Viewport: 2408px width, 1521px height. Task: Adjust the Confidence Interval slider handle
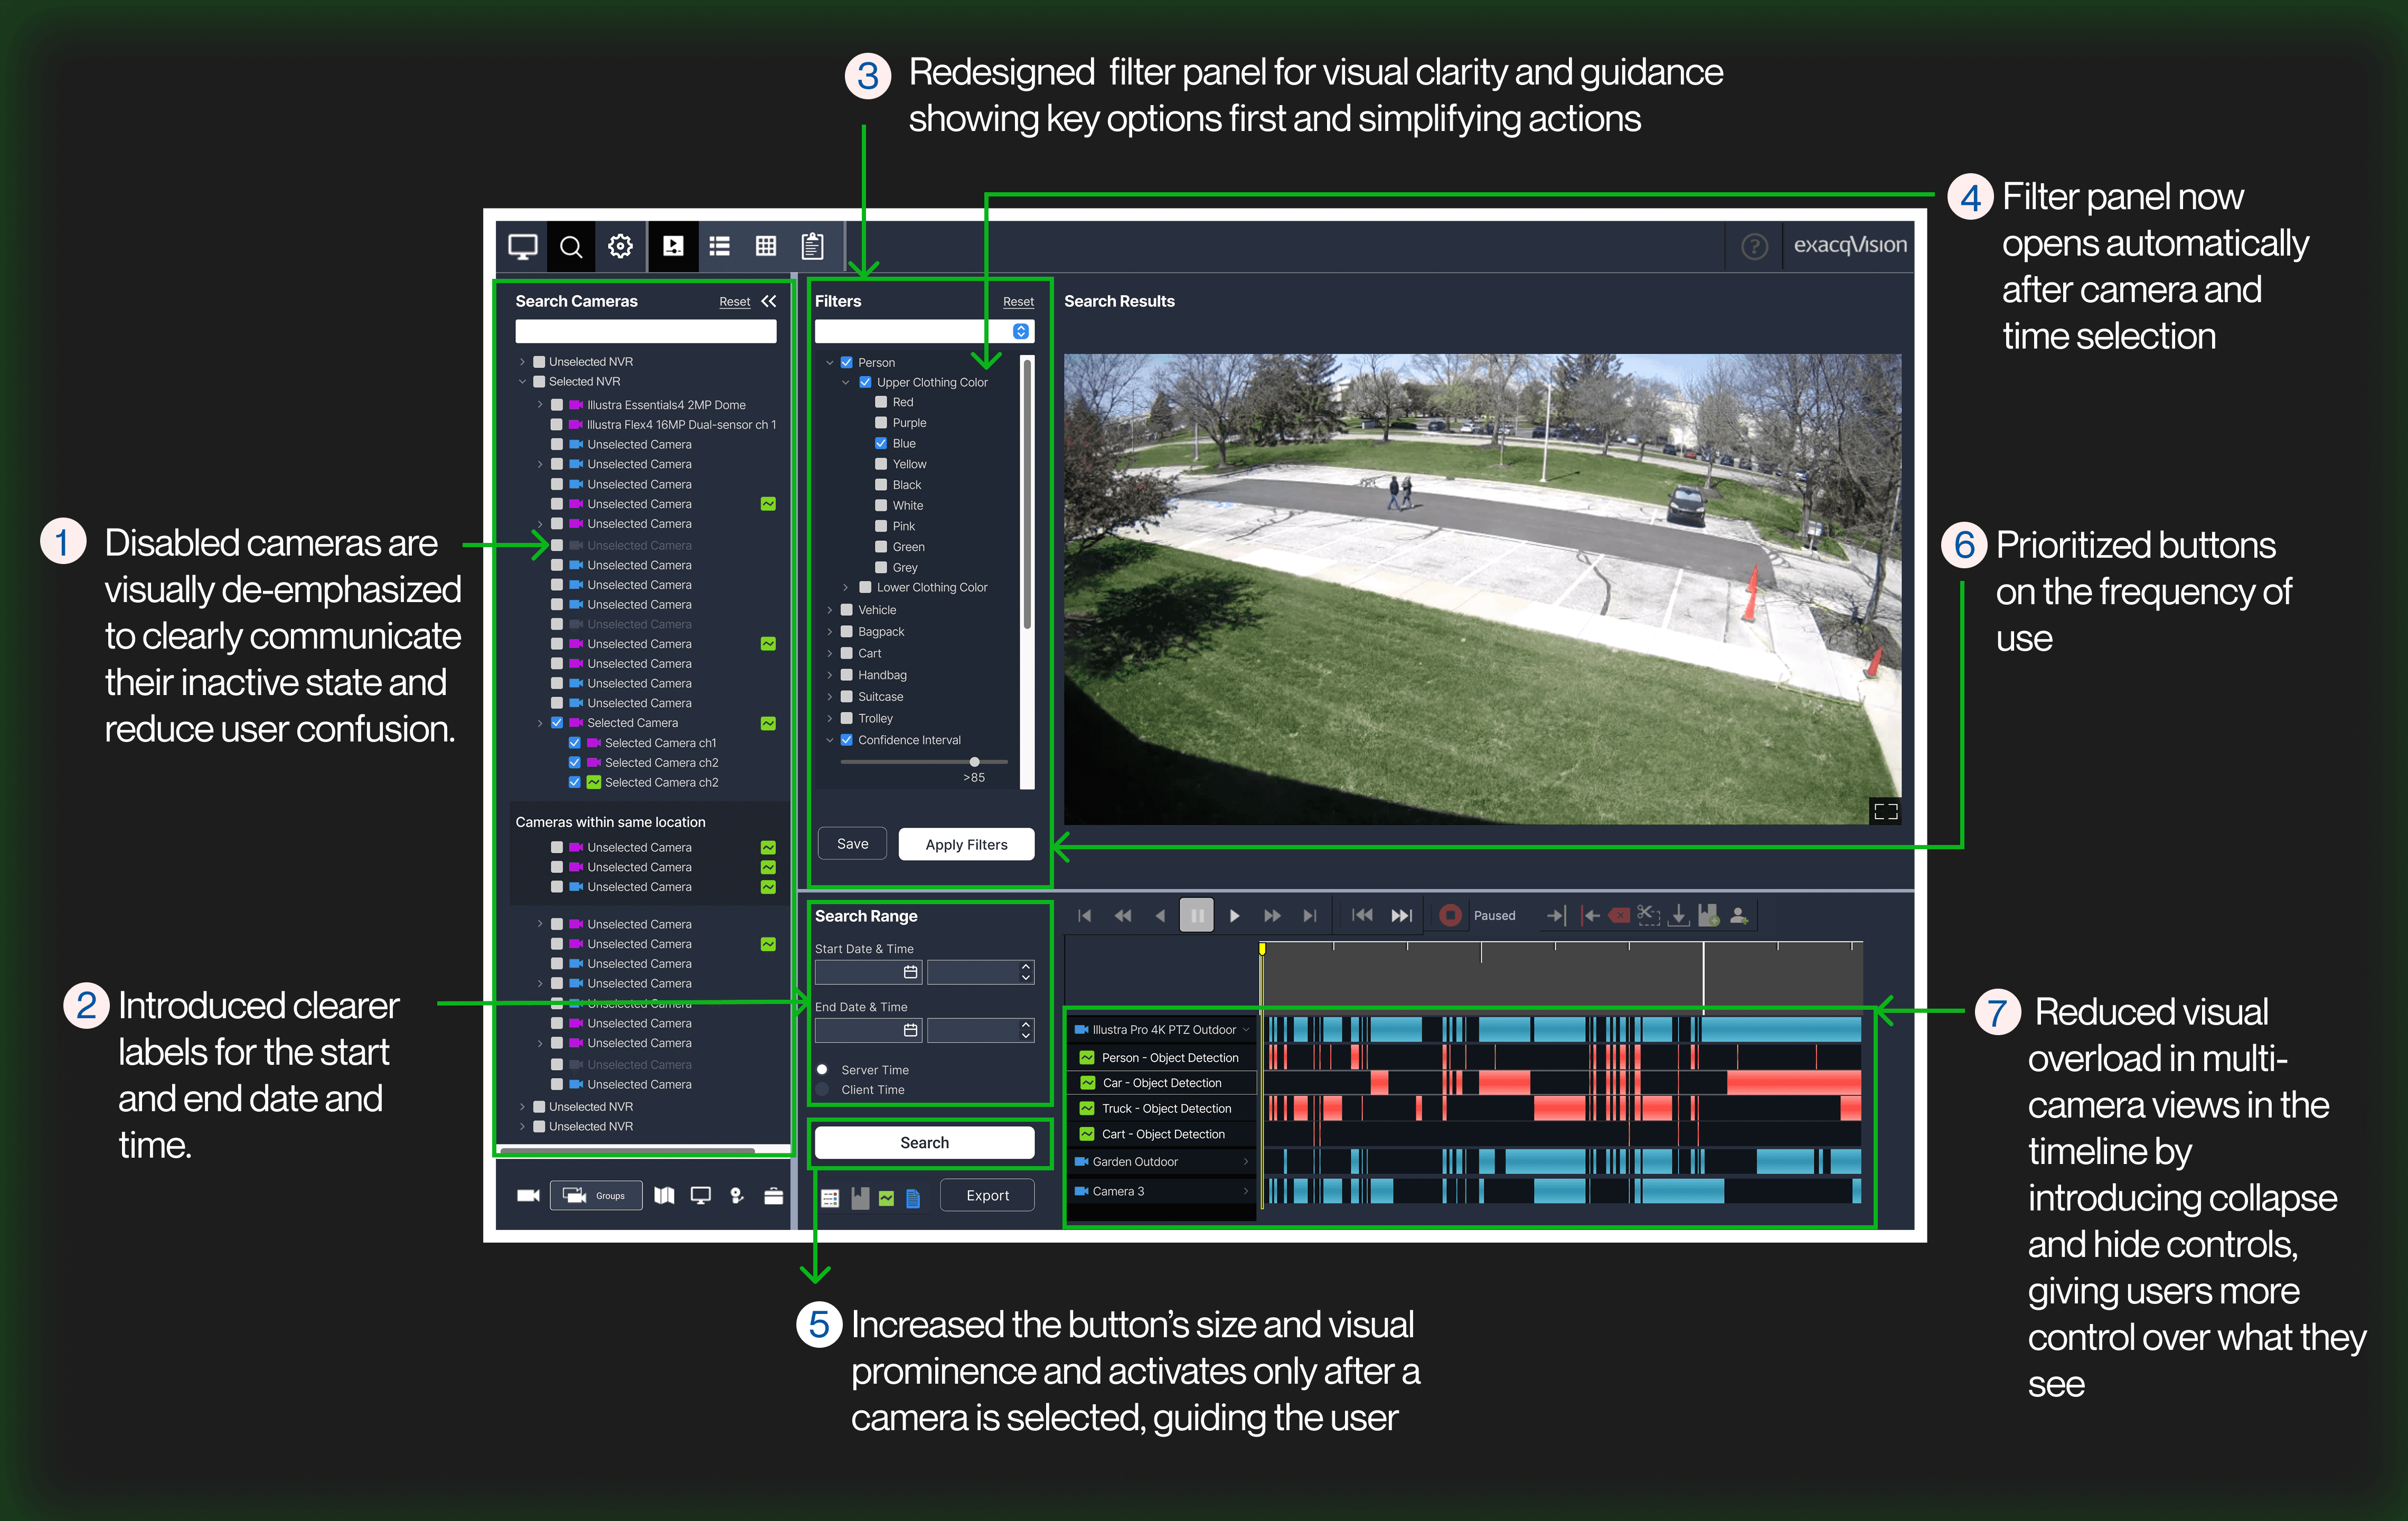974,762
